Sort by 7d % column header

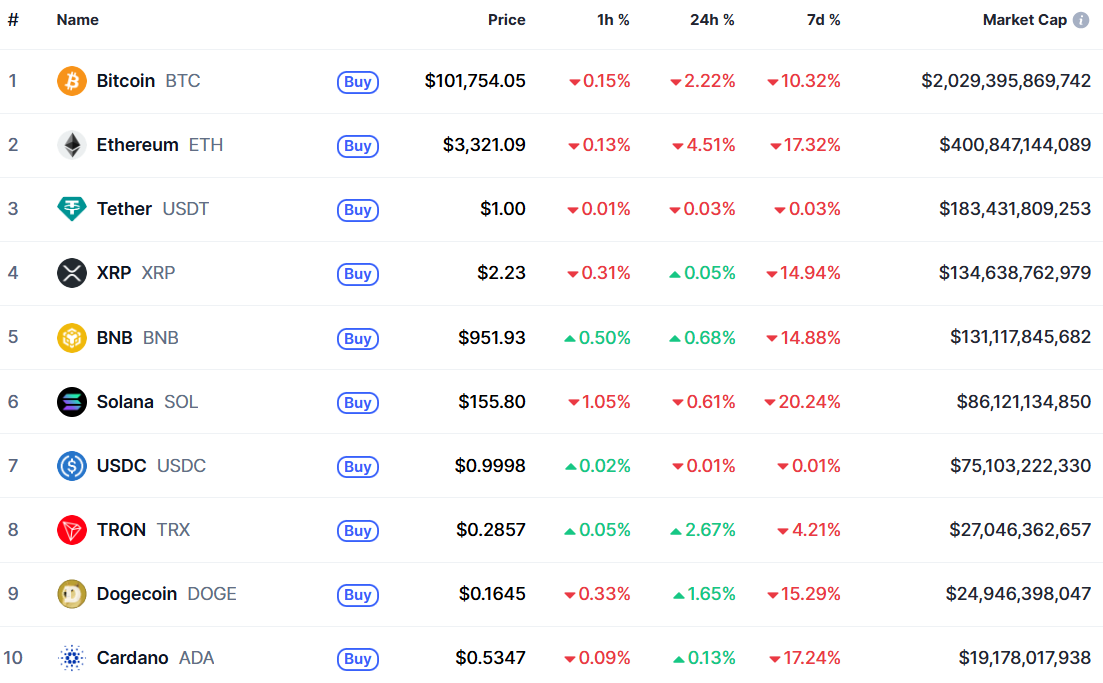(x=823, y=20)
